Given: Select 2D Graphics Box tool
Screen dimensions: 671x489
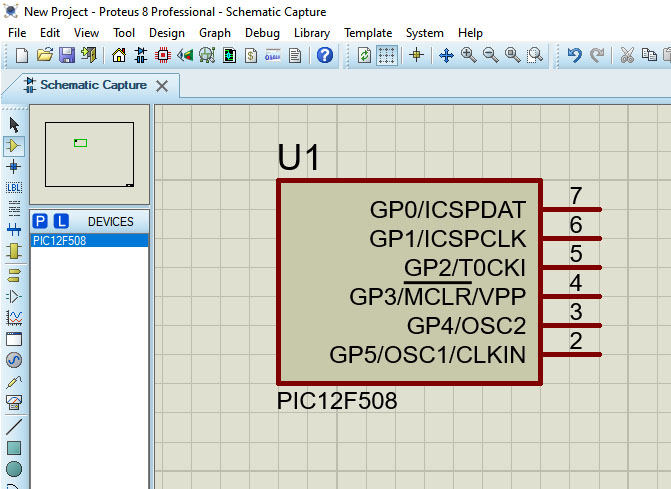Looking at the screenshot, I should point(14,448).
